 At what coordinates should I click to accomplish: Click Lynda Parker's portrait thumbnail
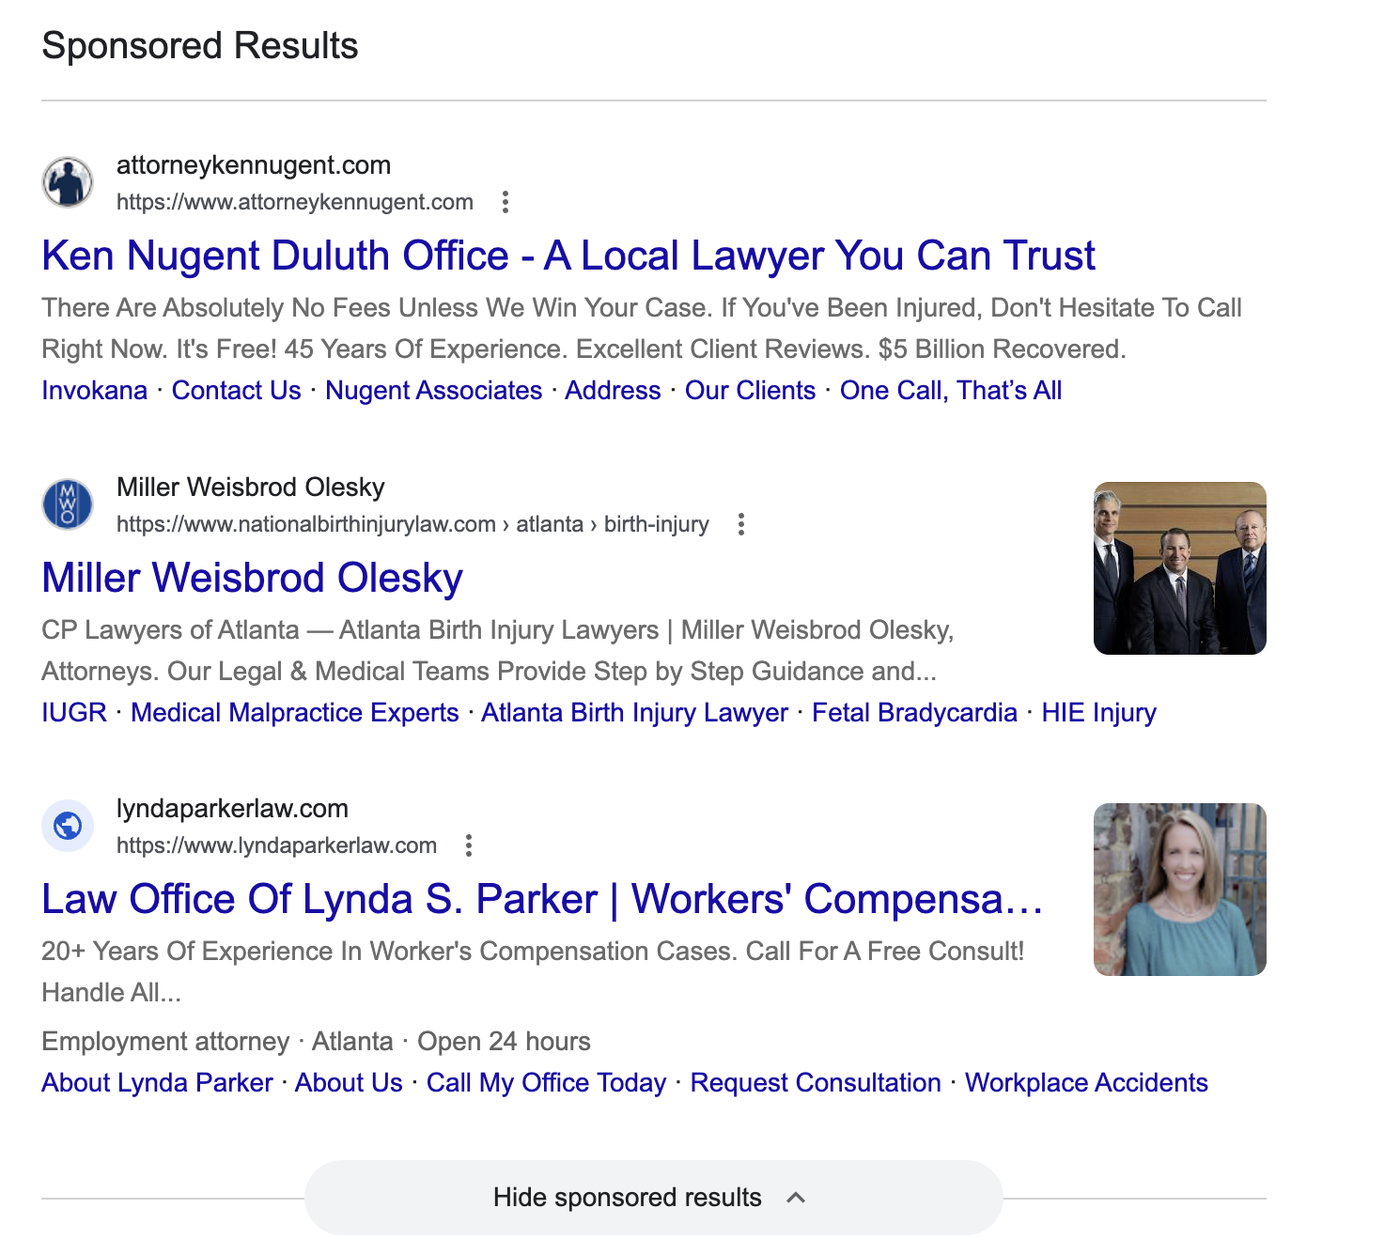point(1180,889)
